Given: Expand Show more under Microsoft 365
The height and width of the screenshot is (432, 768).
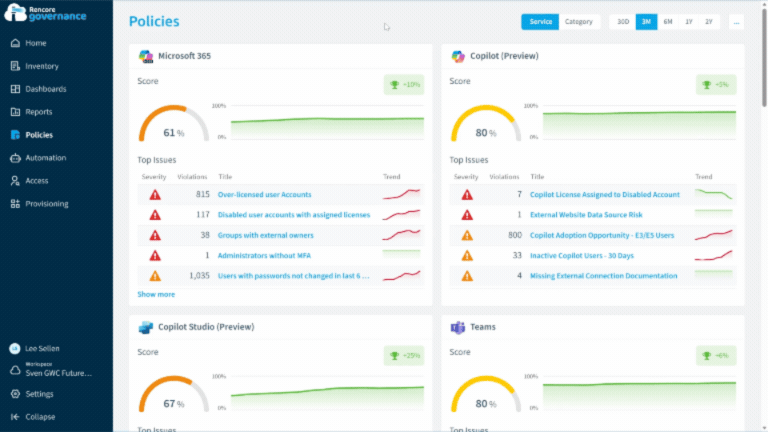Looking at the screenshot, I should [x=156, y=294].
